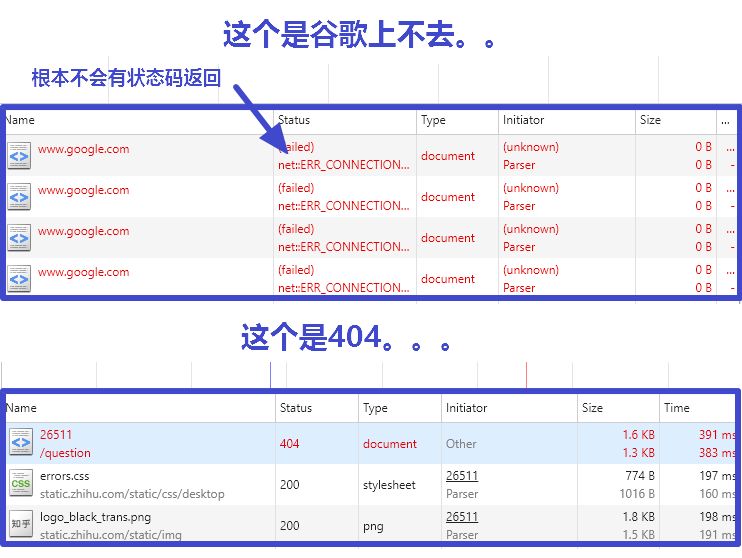The image size is (742, 558).
Task: Sort by Type header in the lower 404 table
Action: point(375,408)
